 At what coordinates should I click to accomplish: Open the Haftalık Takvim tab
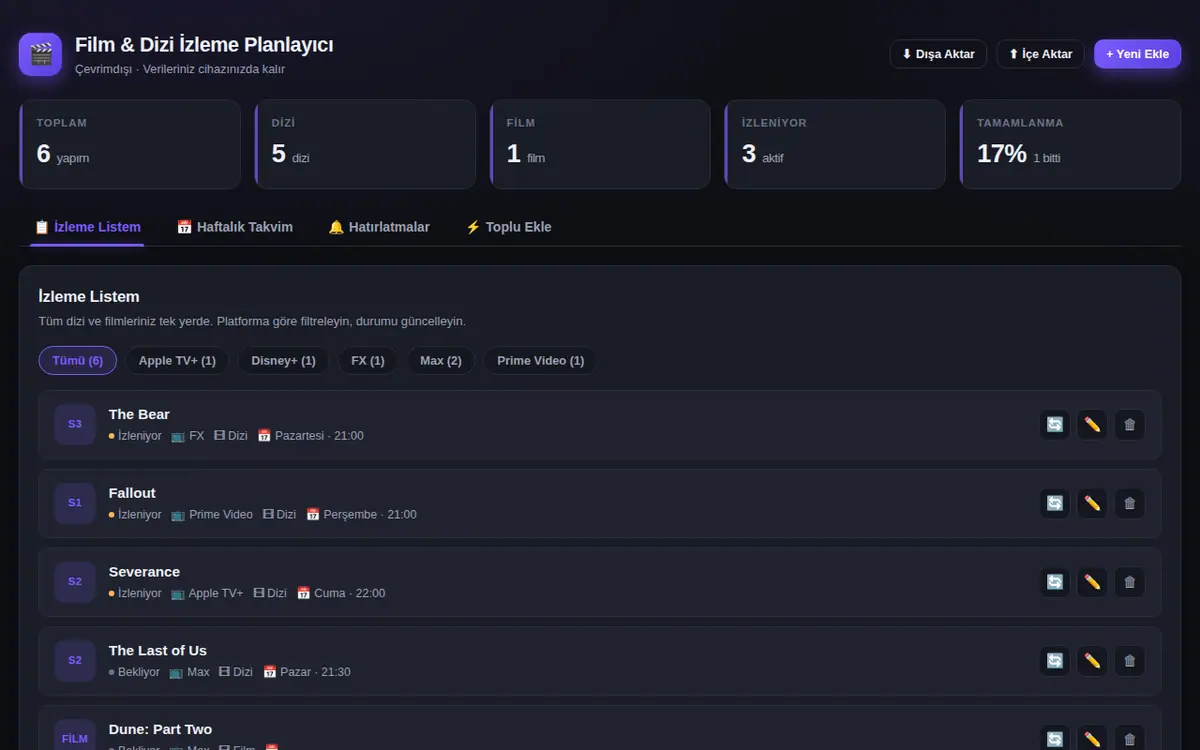click(235, 227)
